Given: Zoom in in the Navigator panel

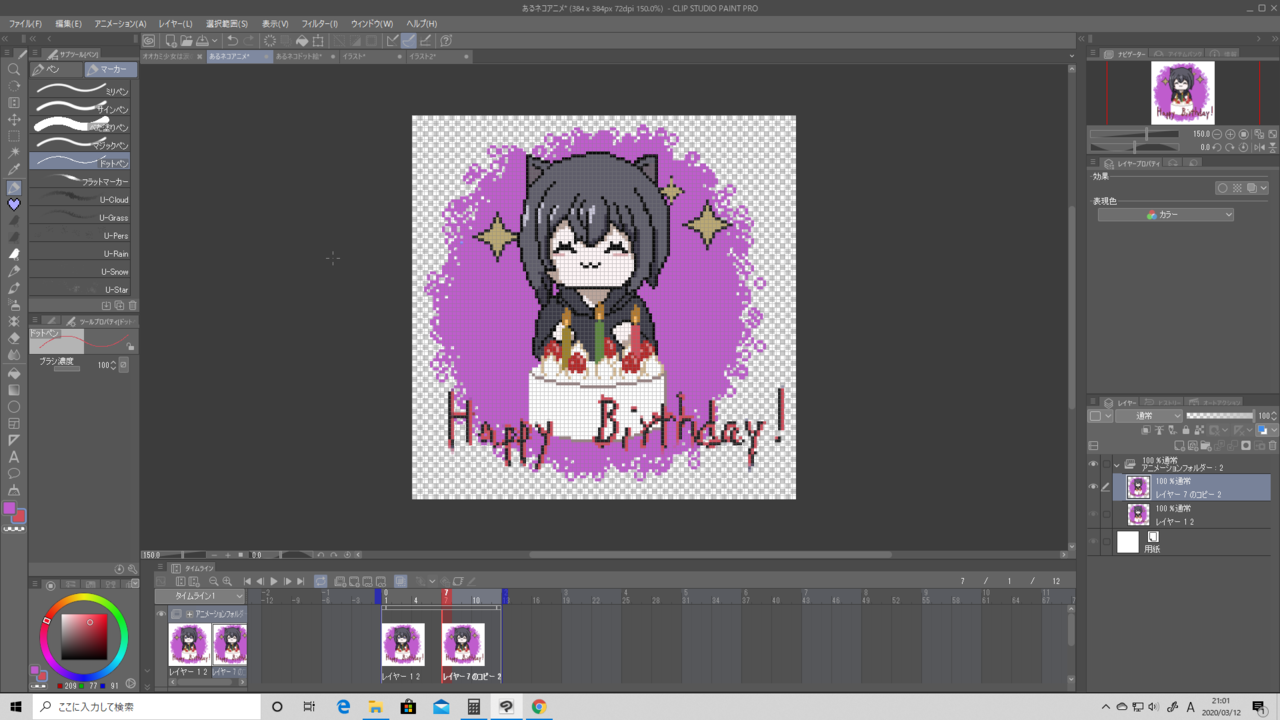Looking at the screenshot, I should pos(1230,134).
